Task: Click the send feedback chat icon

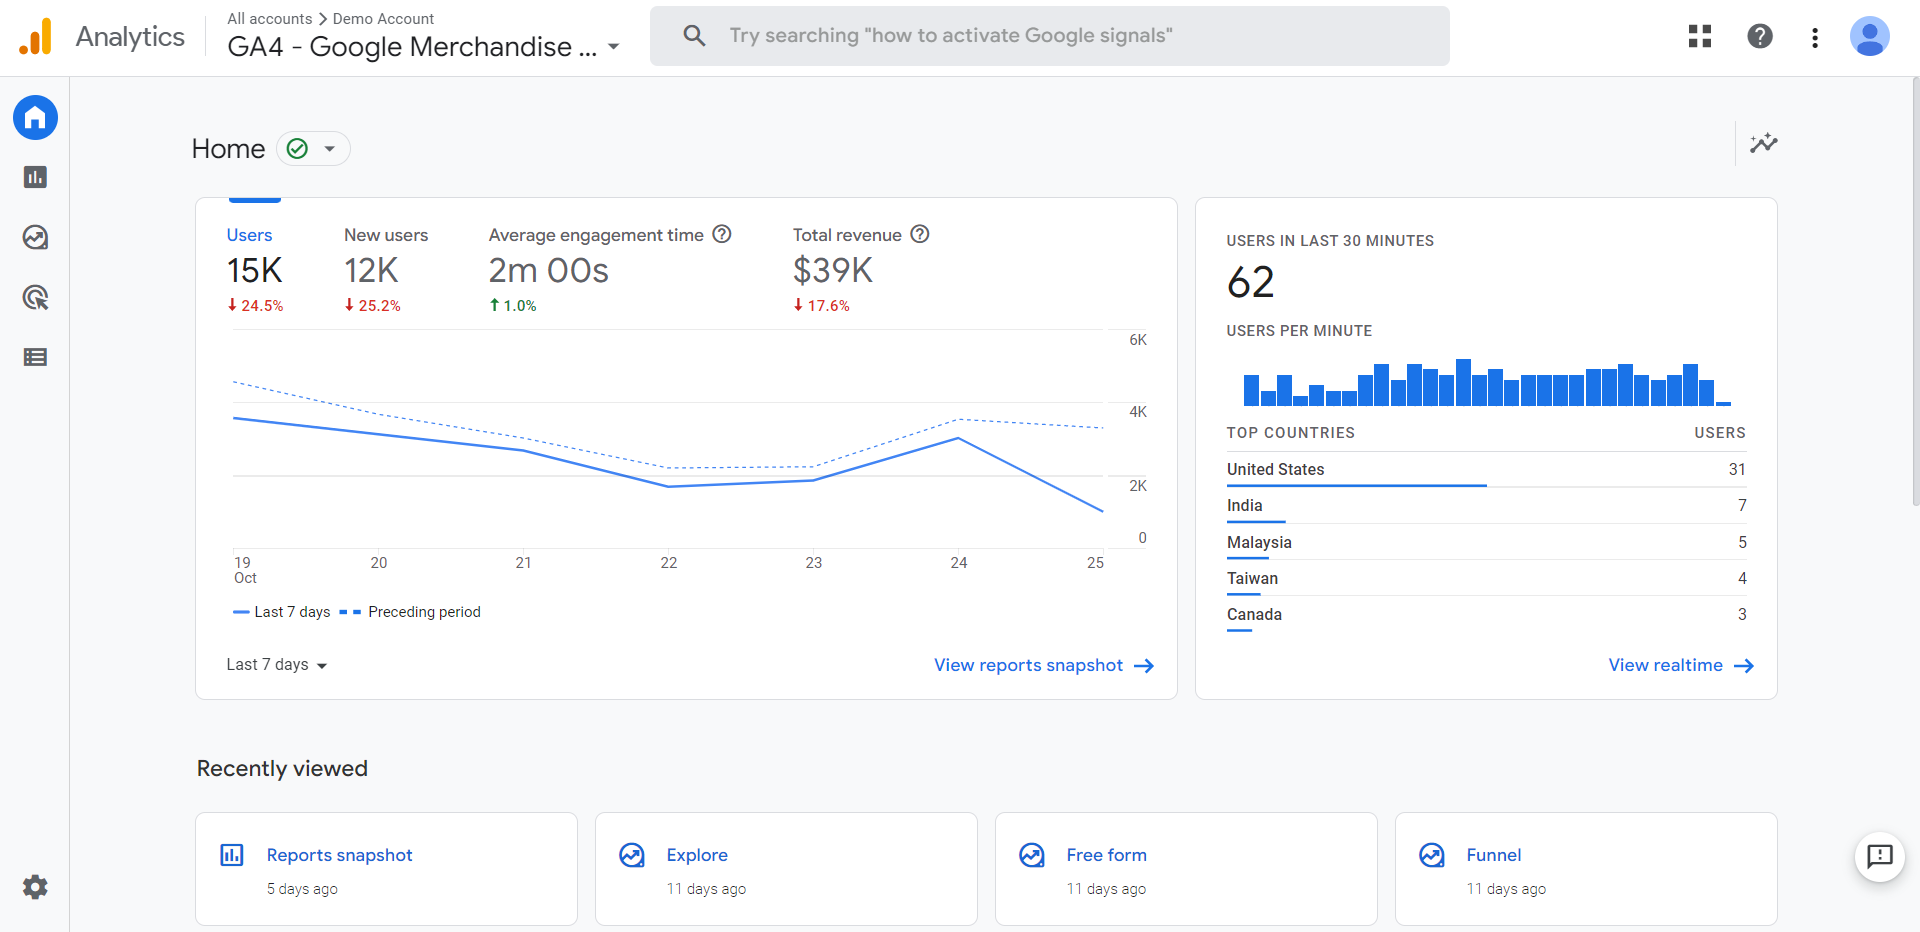Action: point(1879,856)
